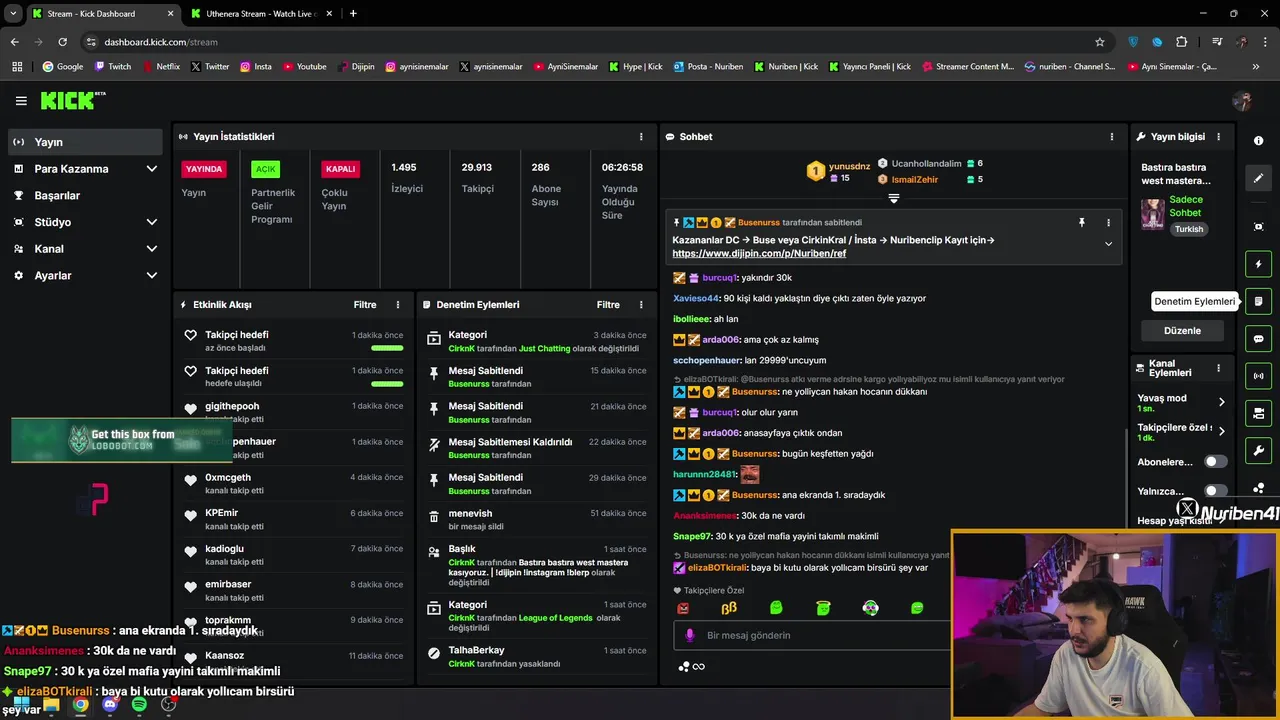The width and height of the screenshot is (1280, 720).
Task: Click the wrench tools icon in right sidebar
Action: click(x=1259, y=450)
